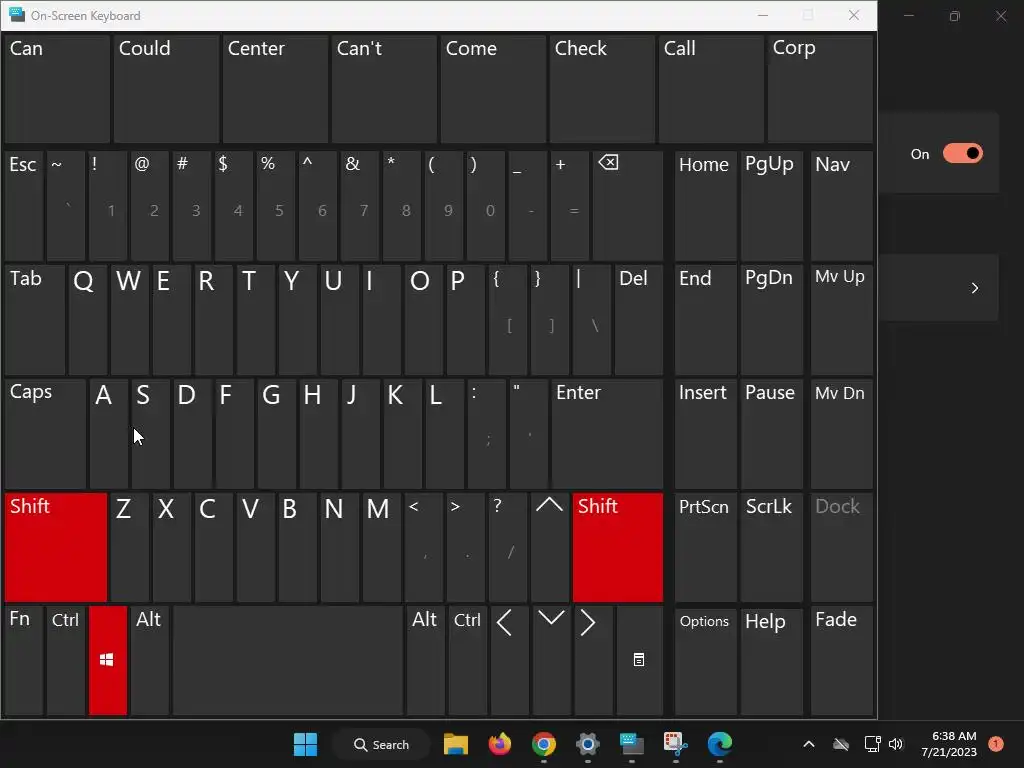Launch Firefox from the taskbar
Screen dimensions: 1024x768
click(500, 744)
